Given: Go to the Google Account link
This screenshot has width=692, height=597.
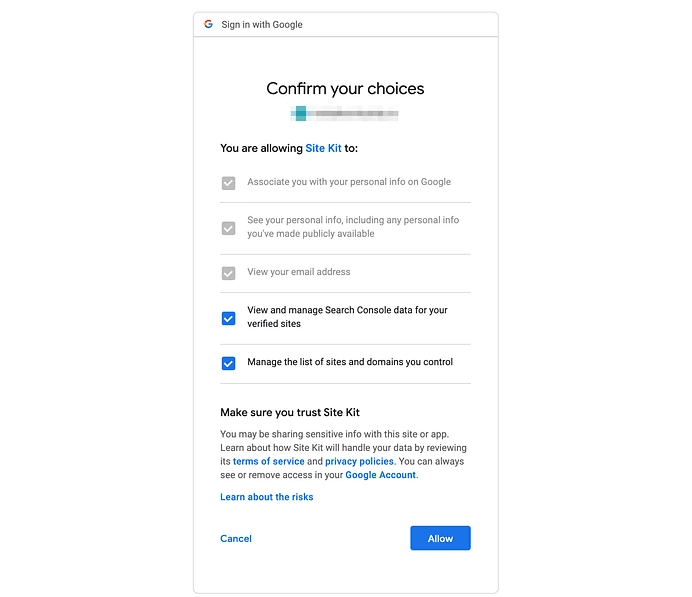Looking at the screenshot, I should (380, 475).
